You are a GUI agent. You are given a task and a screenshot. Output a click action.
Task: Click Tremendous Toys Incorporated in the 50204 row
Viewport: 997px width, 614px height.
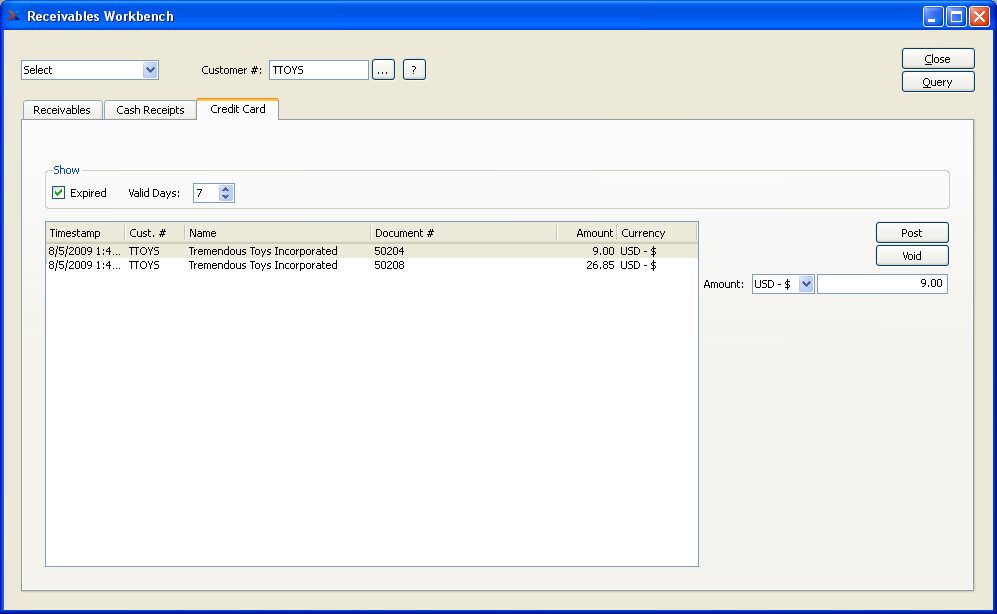[x=263, y=251]
